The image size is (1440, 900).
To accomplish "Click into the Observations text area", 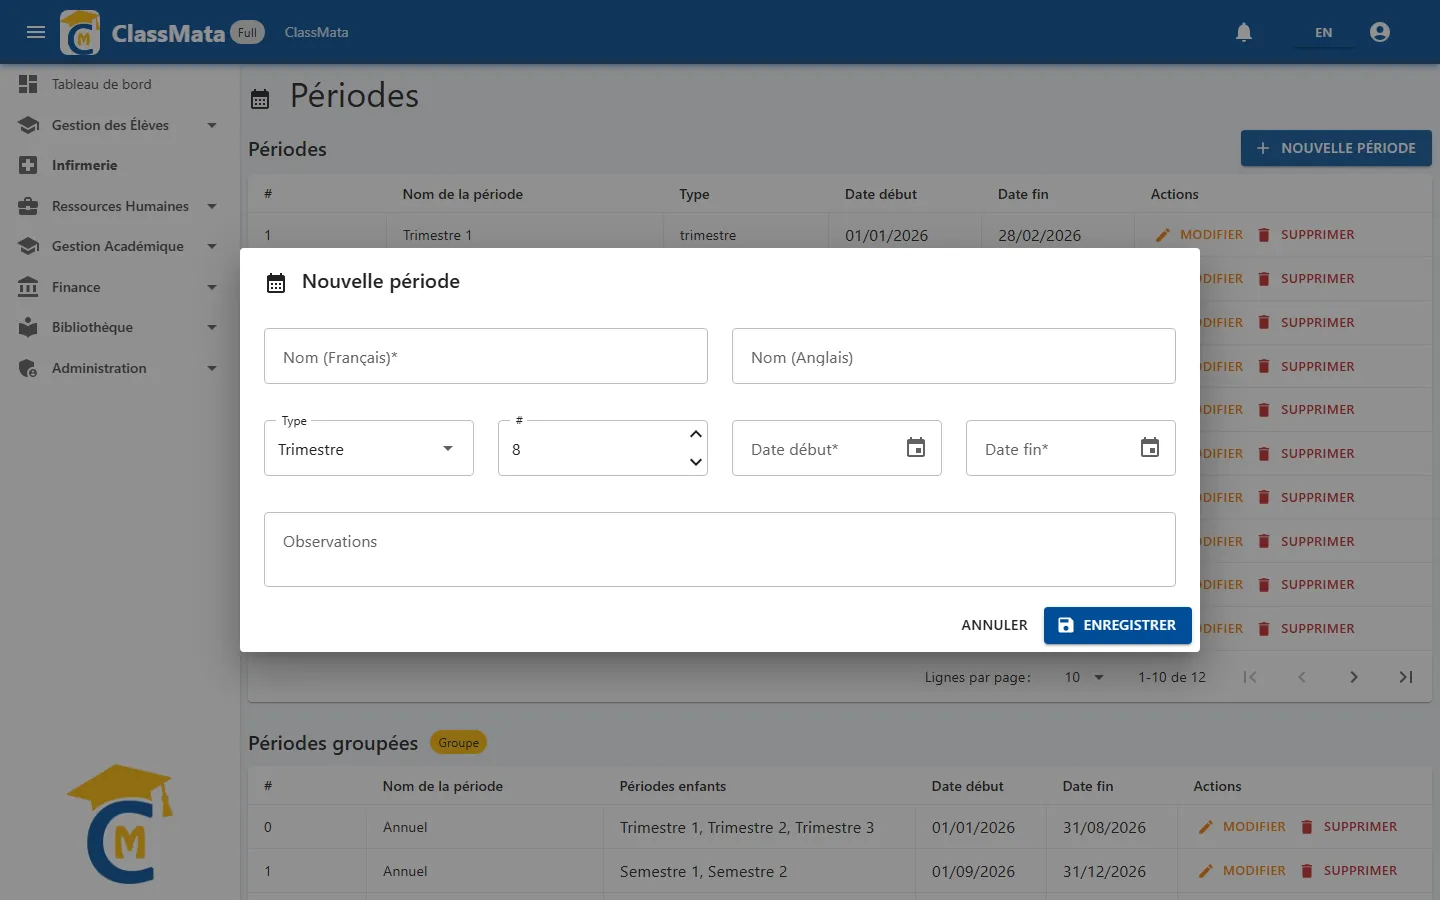I will 720,549.
